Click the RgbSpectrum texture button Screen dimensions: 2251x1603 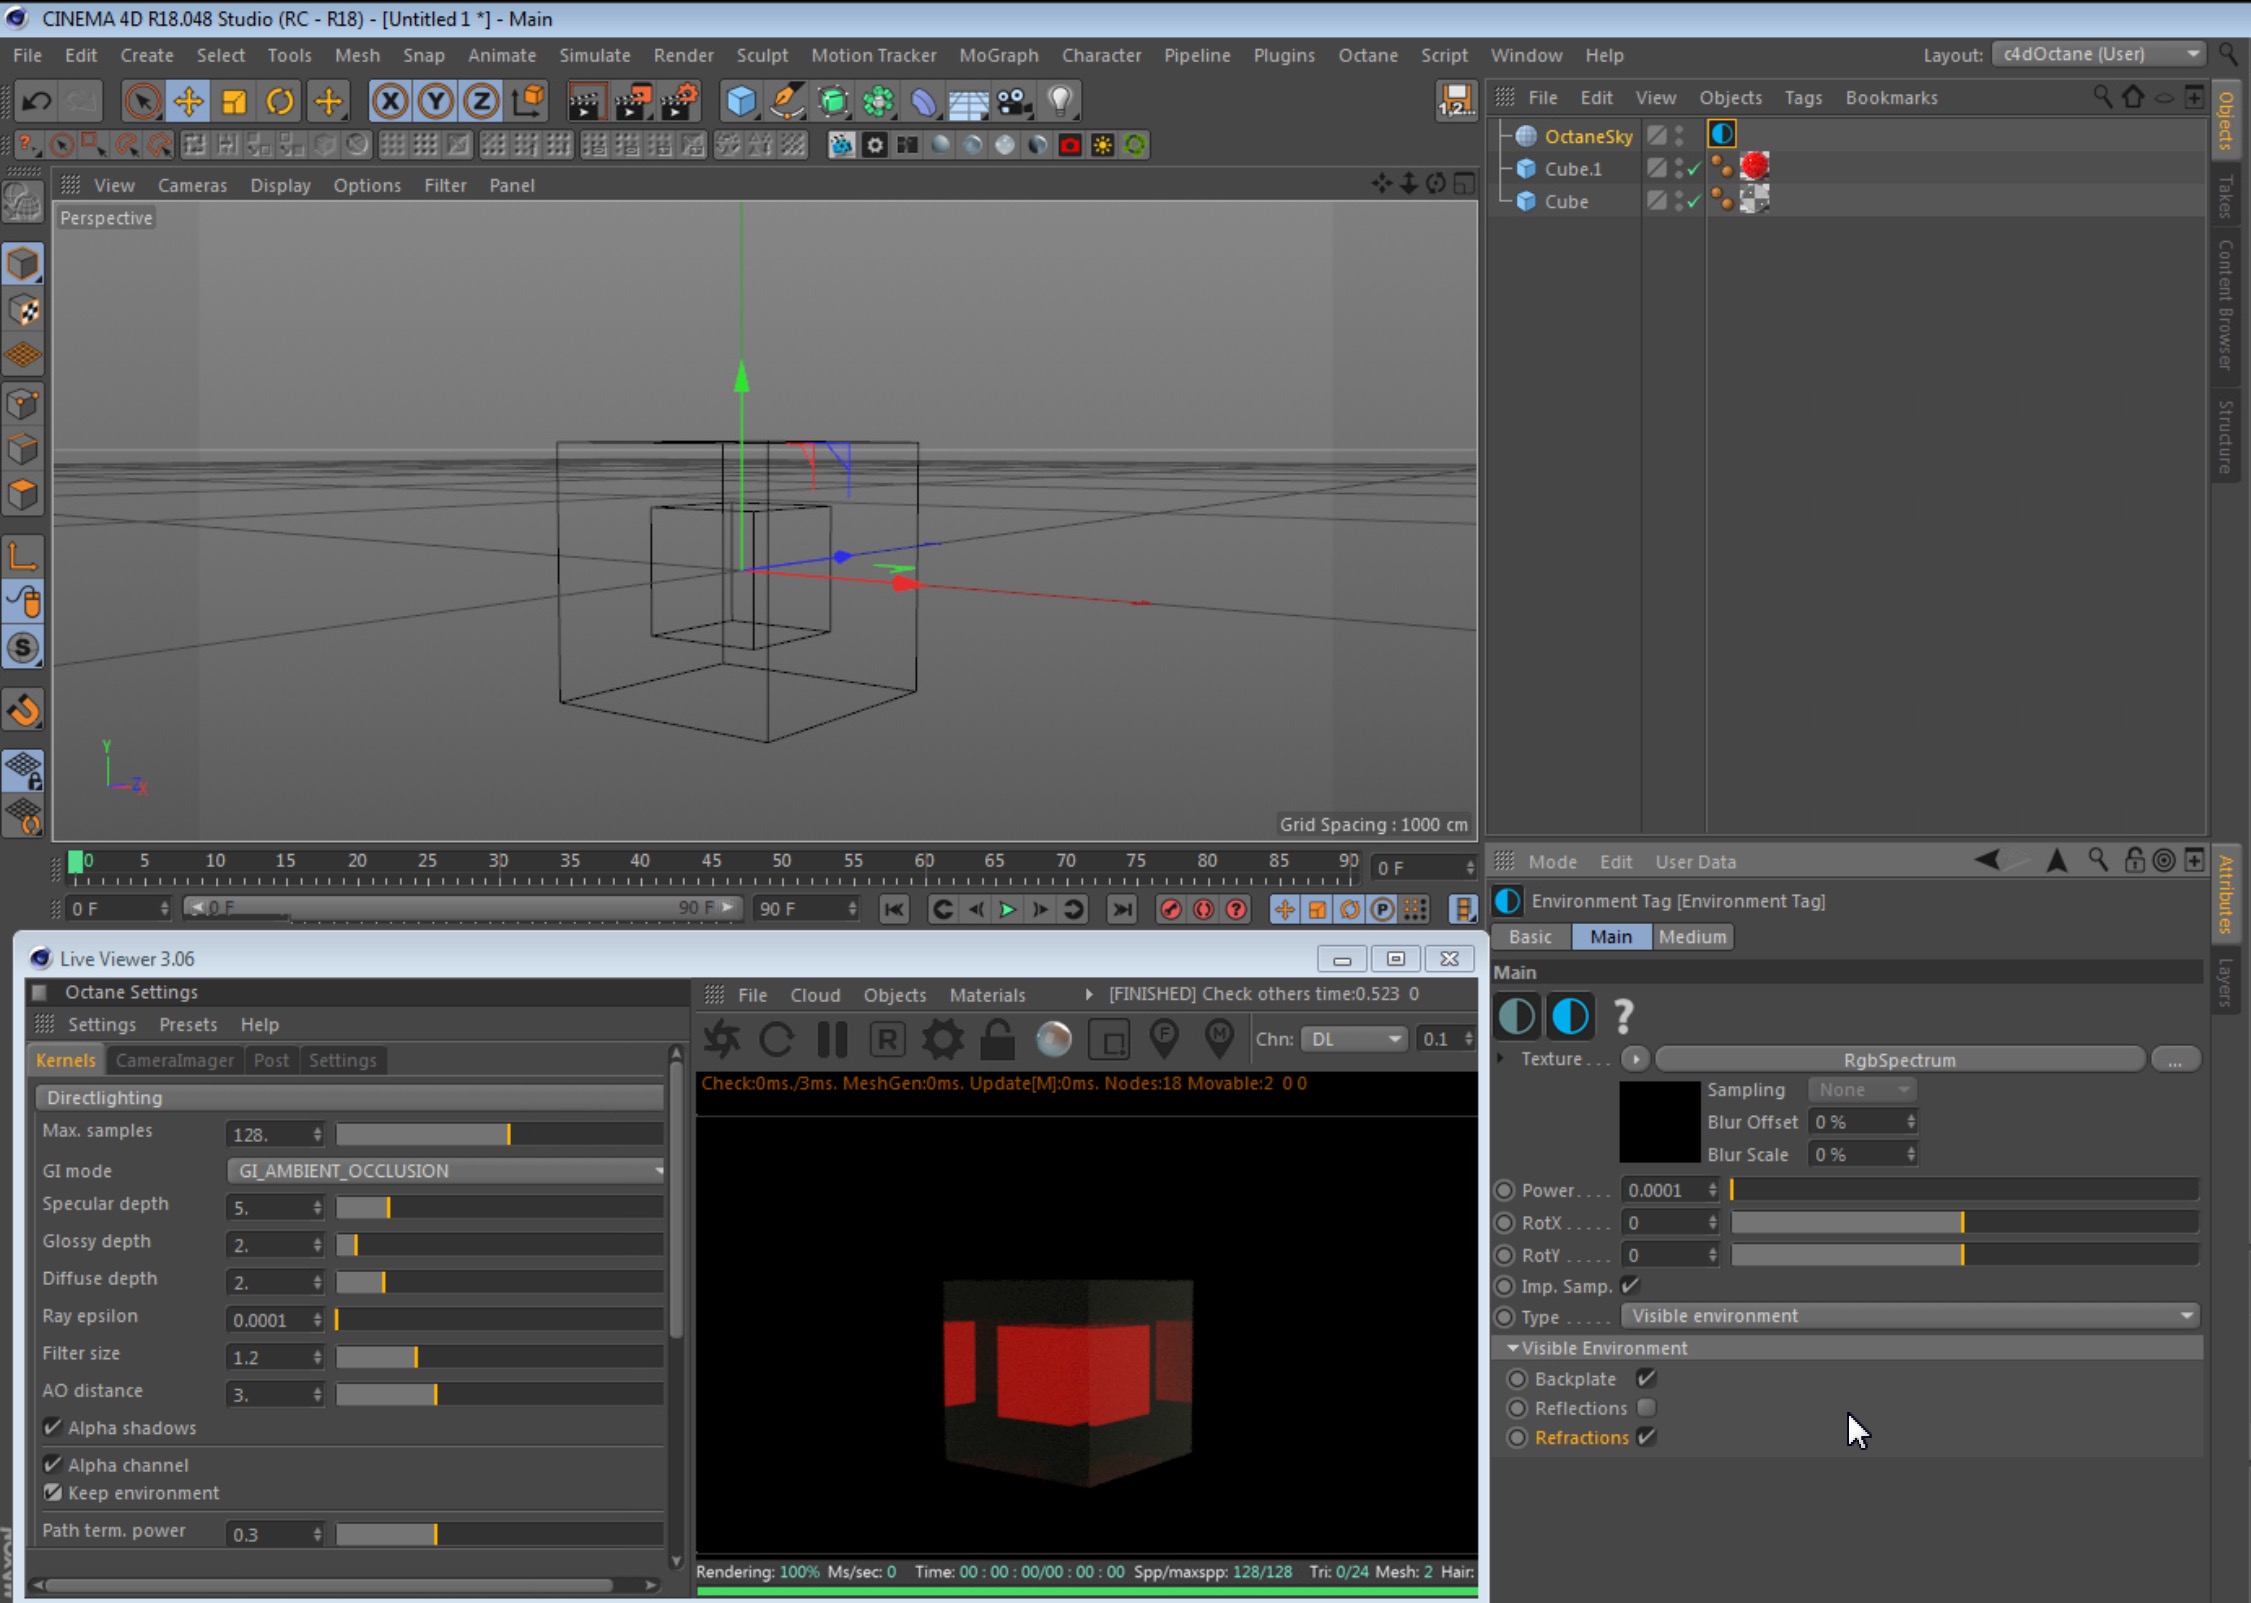click(x=1898, y=1059)
